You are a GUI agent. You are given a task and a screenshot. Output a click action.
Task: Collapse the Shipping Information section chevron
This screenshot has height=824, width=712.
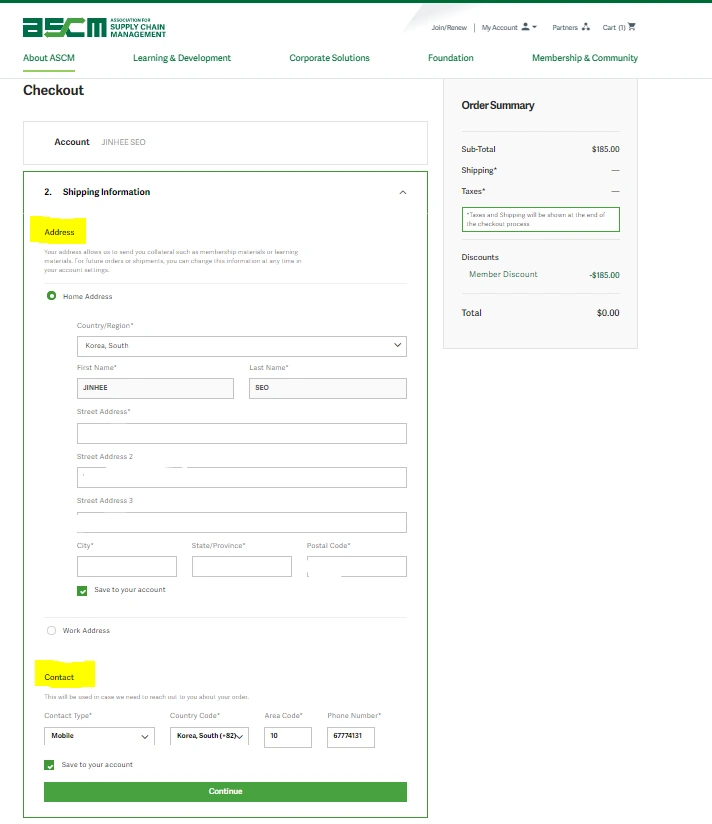click(x=403, y=192)
